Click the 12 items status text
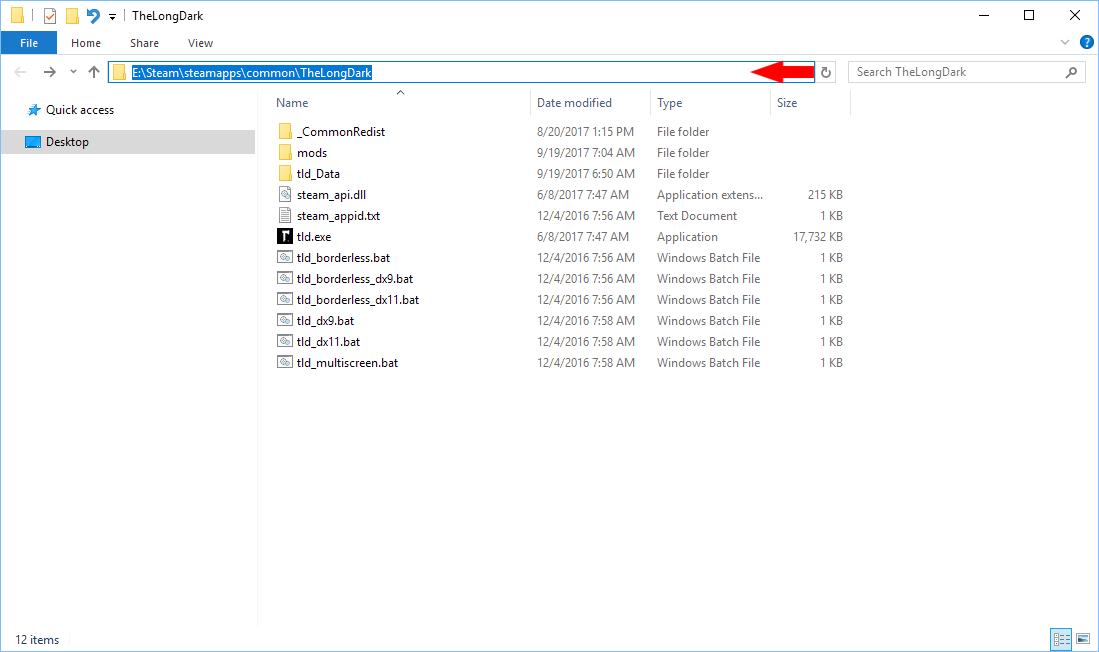Image resolution: width=1099 pixels, height=652 pixels. click(x=37, y=640)
